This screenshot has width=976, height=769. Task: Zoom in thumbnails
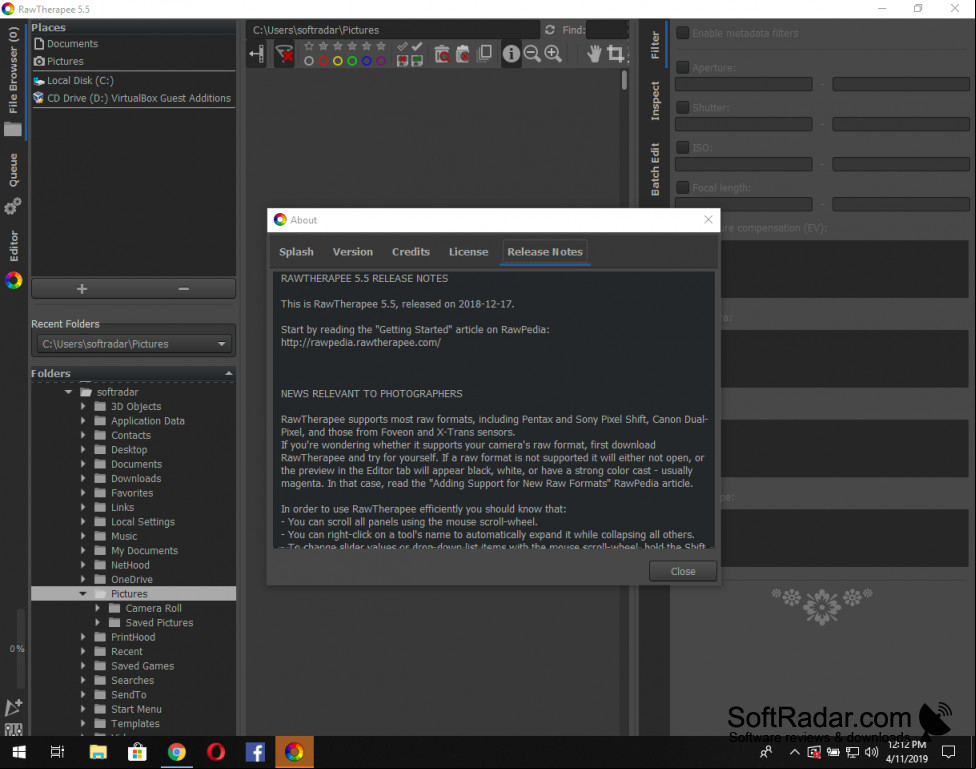553,54
